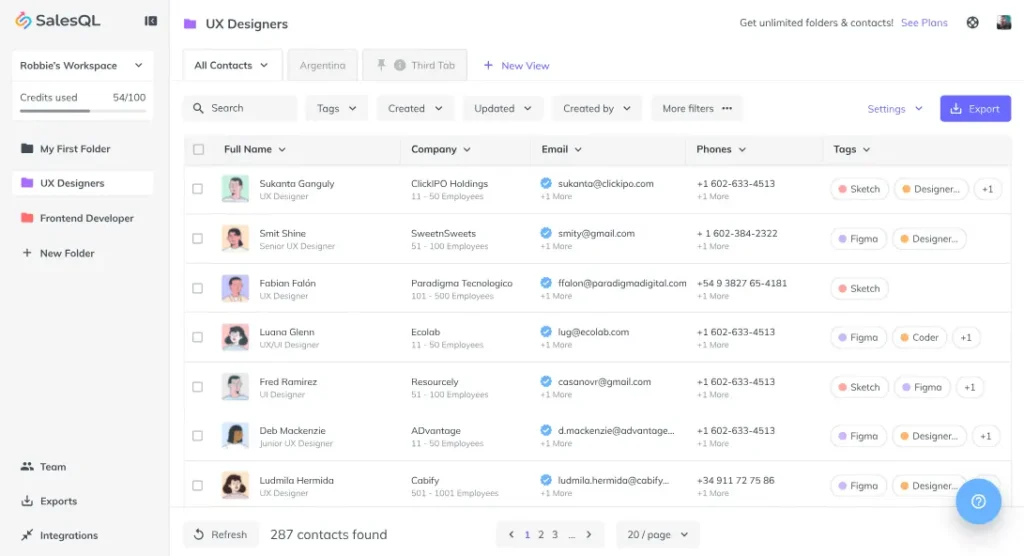Screen dimensions: 1024x556
Task: Go to page 2
Action: coord(541,534)
